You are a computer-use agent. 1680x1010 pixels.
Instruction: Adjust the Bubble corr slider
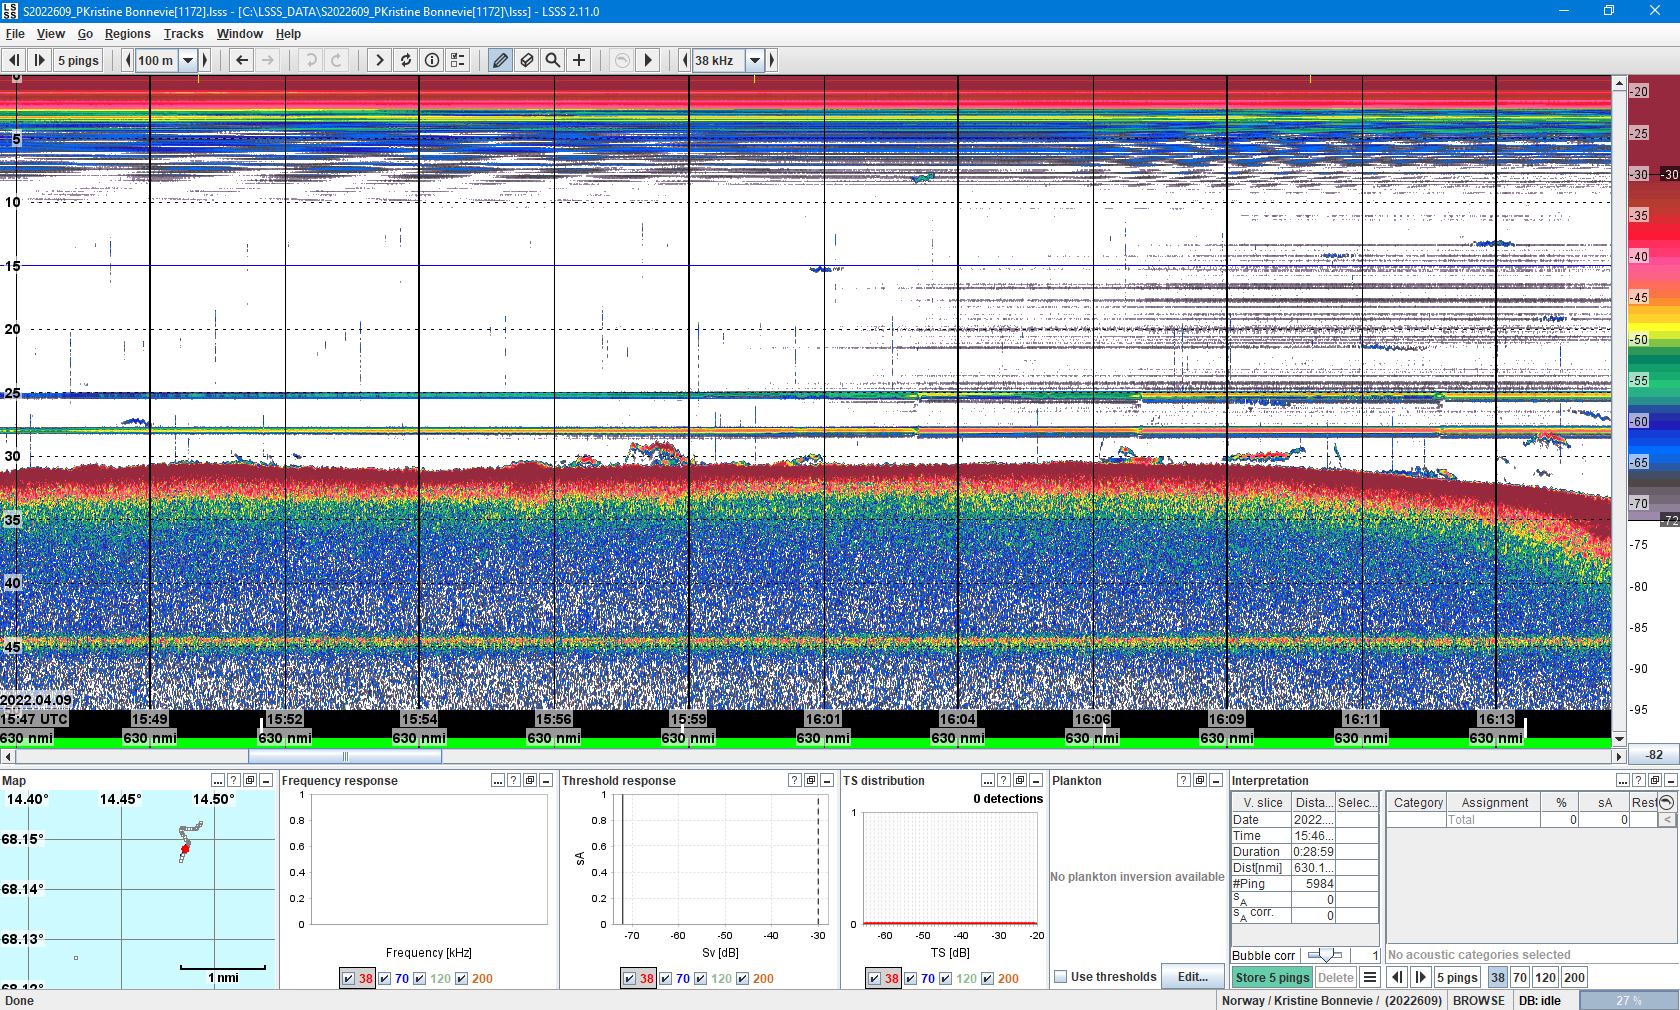pos(1326,955)
